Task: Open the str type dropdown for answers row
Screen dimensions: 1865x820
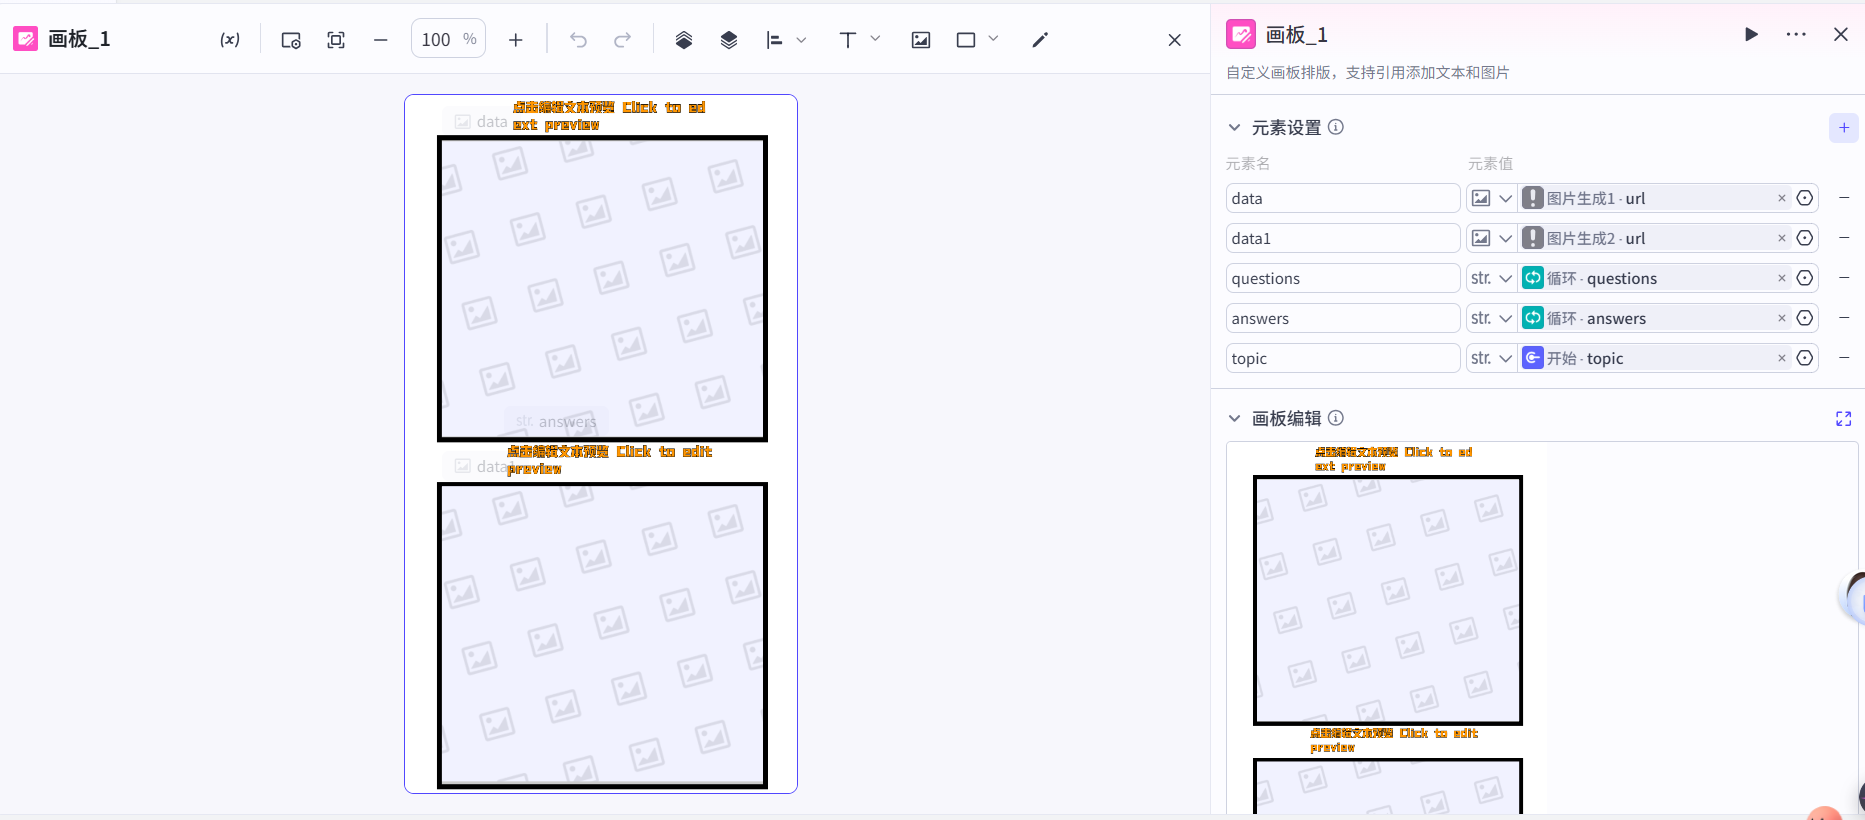Action: click(x=1492, y=318)
